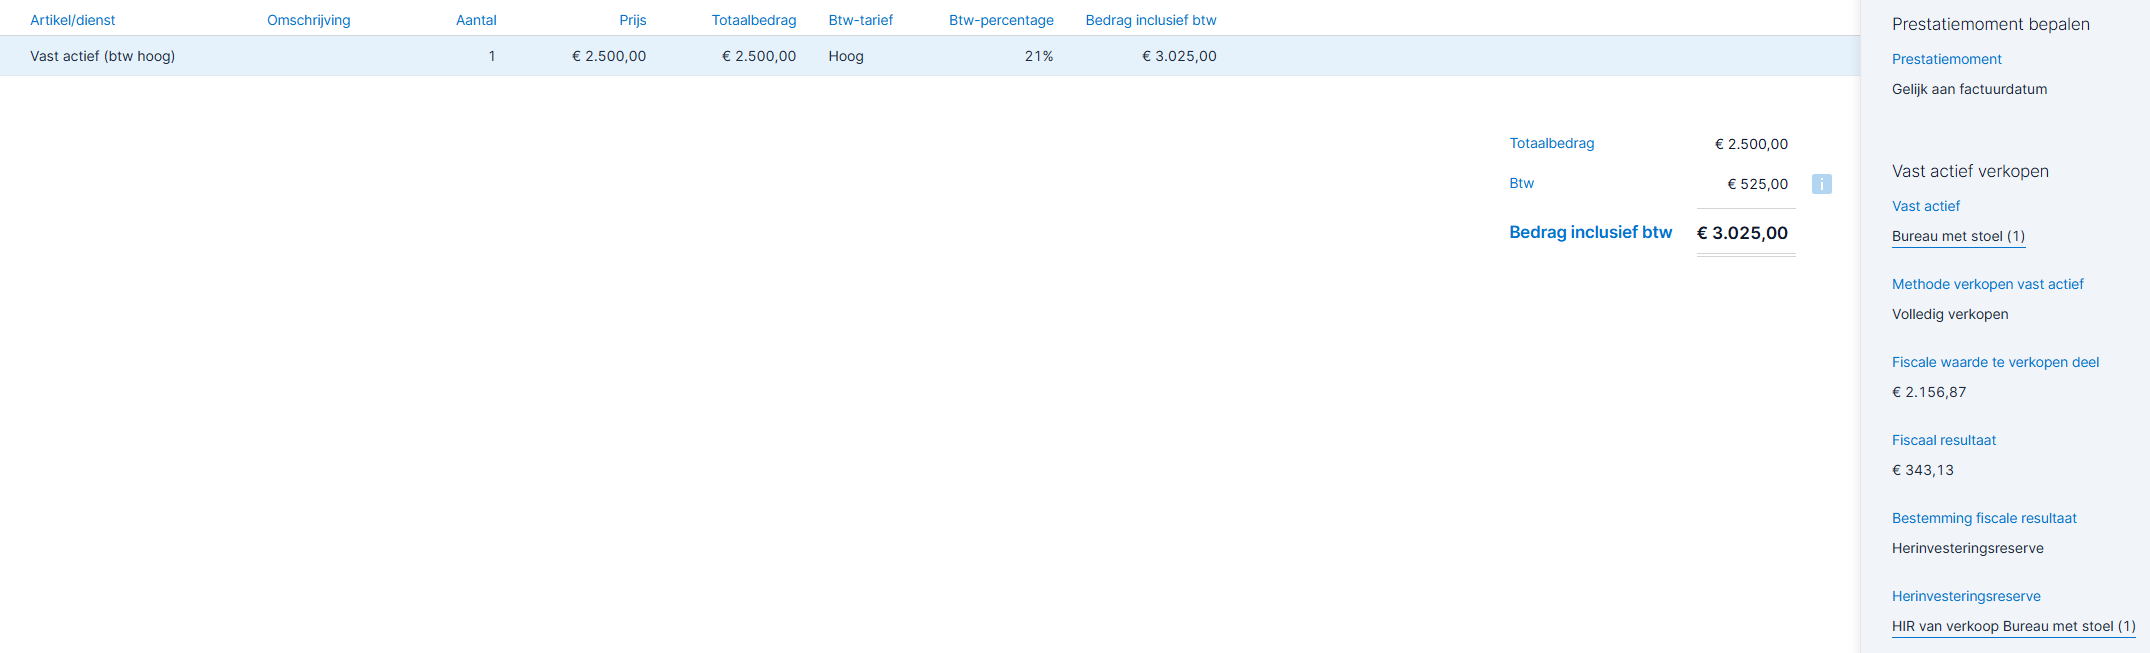The image size is (2150, 653).
Task: Click the Prijs column header
Action: pyautogui.click(x=632, y=20)
